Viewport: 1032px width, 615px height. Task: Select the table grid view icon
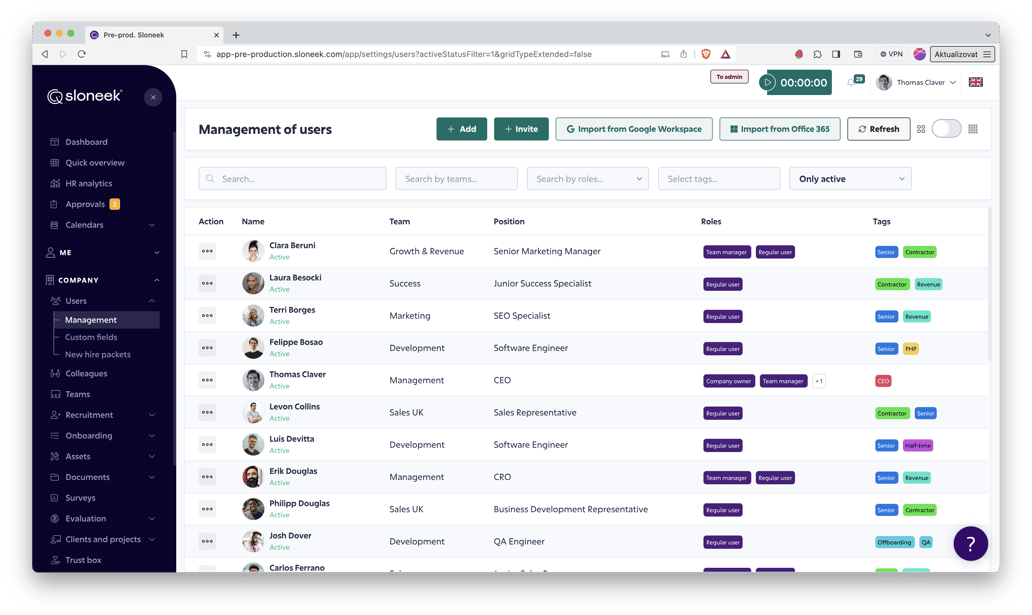(x=973, y=129)
